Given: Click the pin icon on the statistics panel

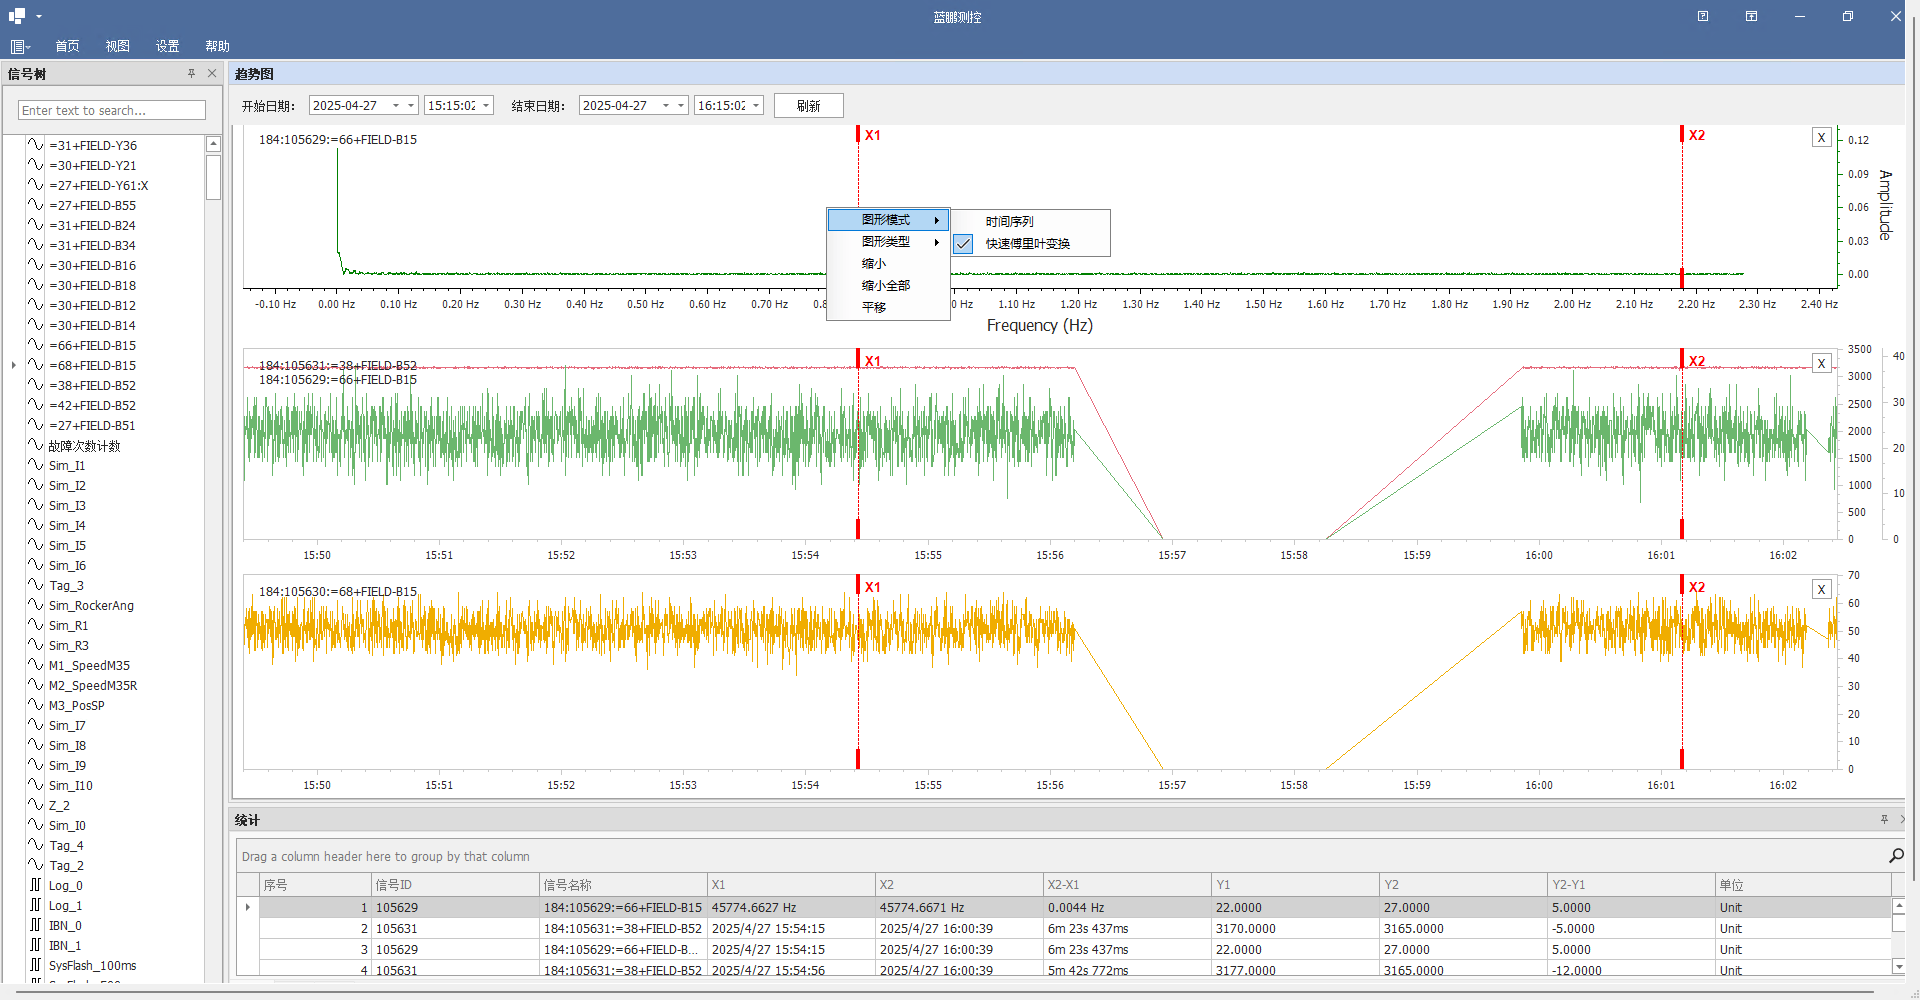Looking at the screenshot, I should [x=1884, y=820].
